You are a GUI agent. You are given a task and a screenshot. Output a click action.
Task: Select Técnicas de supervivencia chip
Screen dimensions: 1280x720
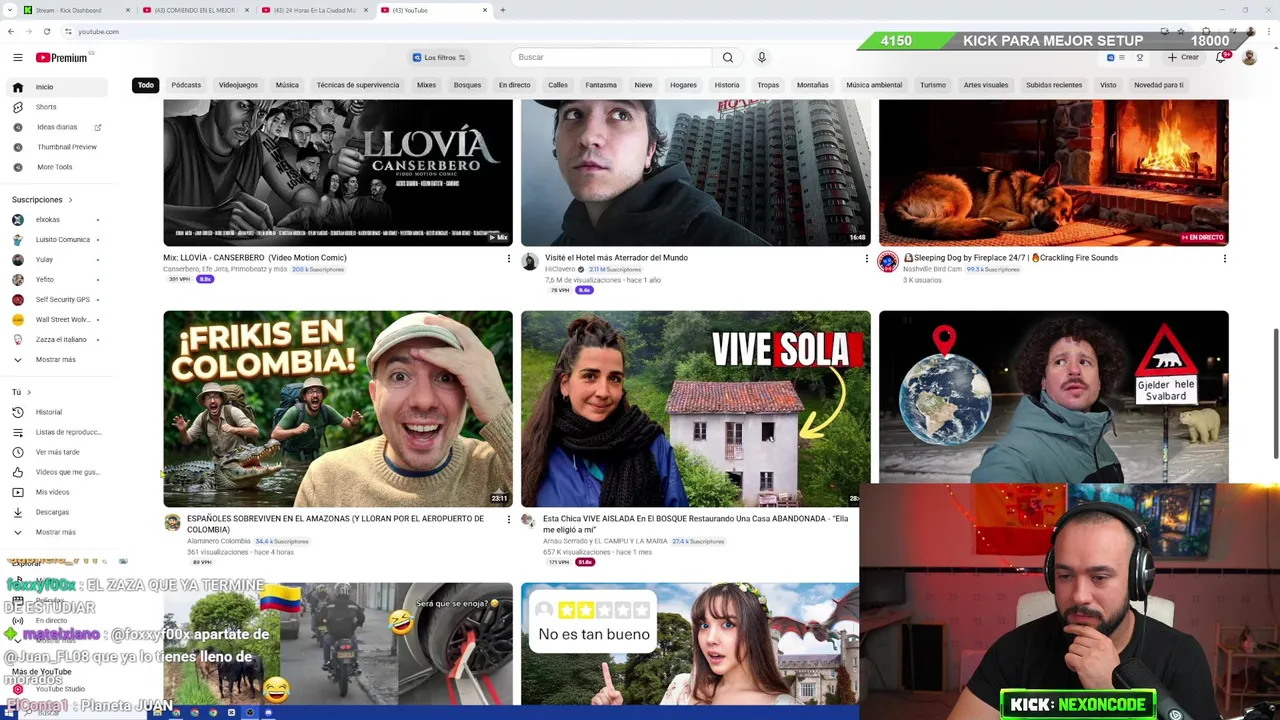tap(358, 85)
